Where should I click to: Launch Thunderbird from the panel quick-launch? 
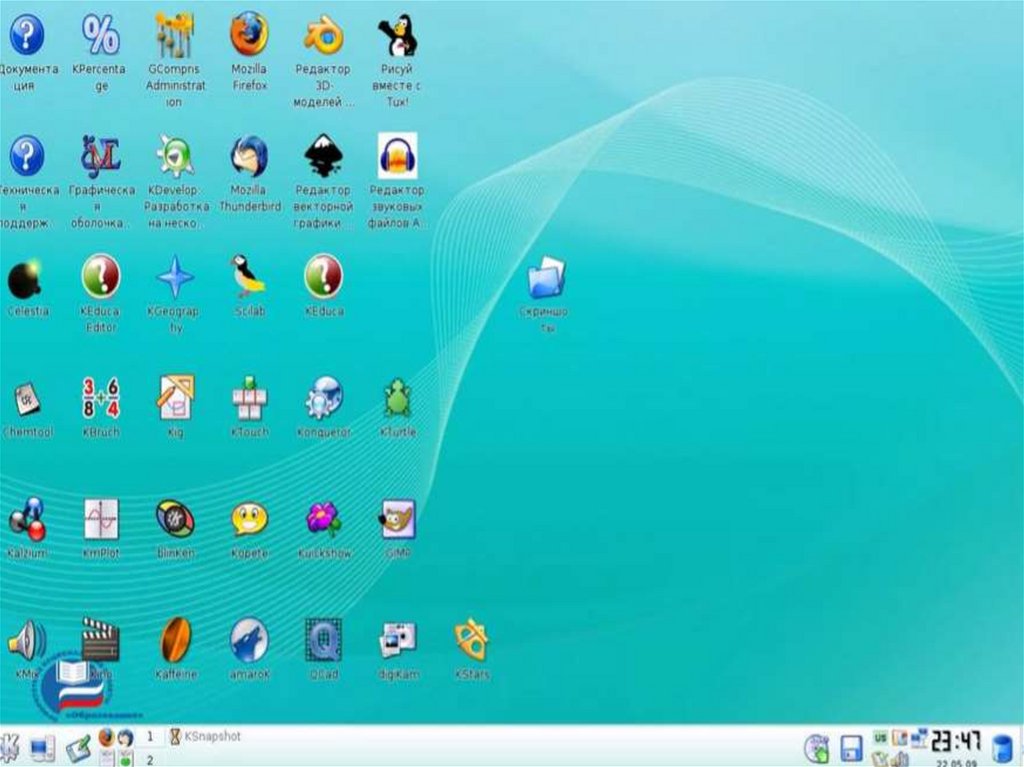tap(125, 738)
